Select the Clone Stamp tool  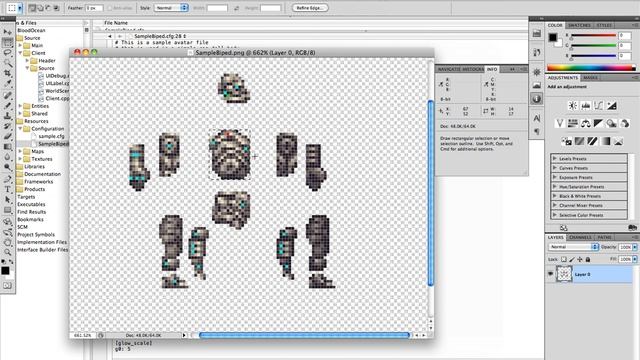[x=7, y=116]
